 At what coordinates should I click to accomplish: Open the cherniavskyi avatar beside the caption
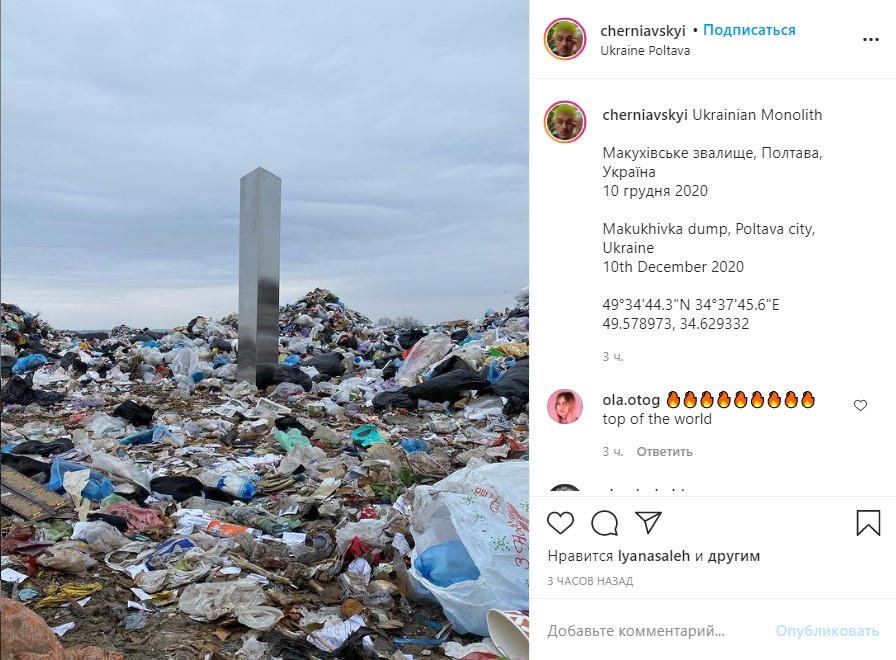(565, 122)
